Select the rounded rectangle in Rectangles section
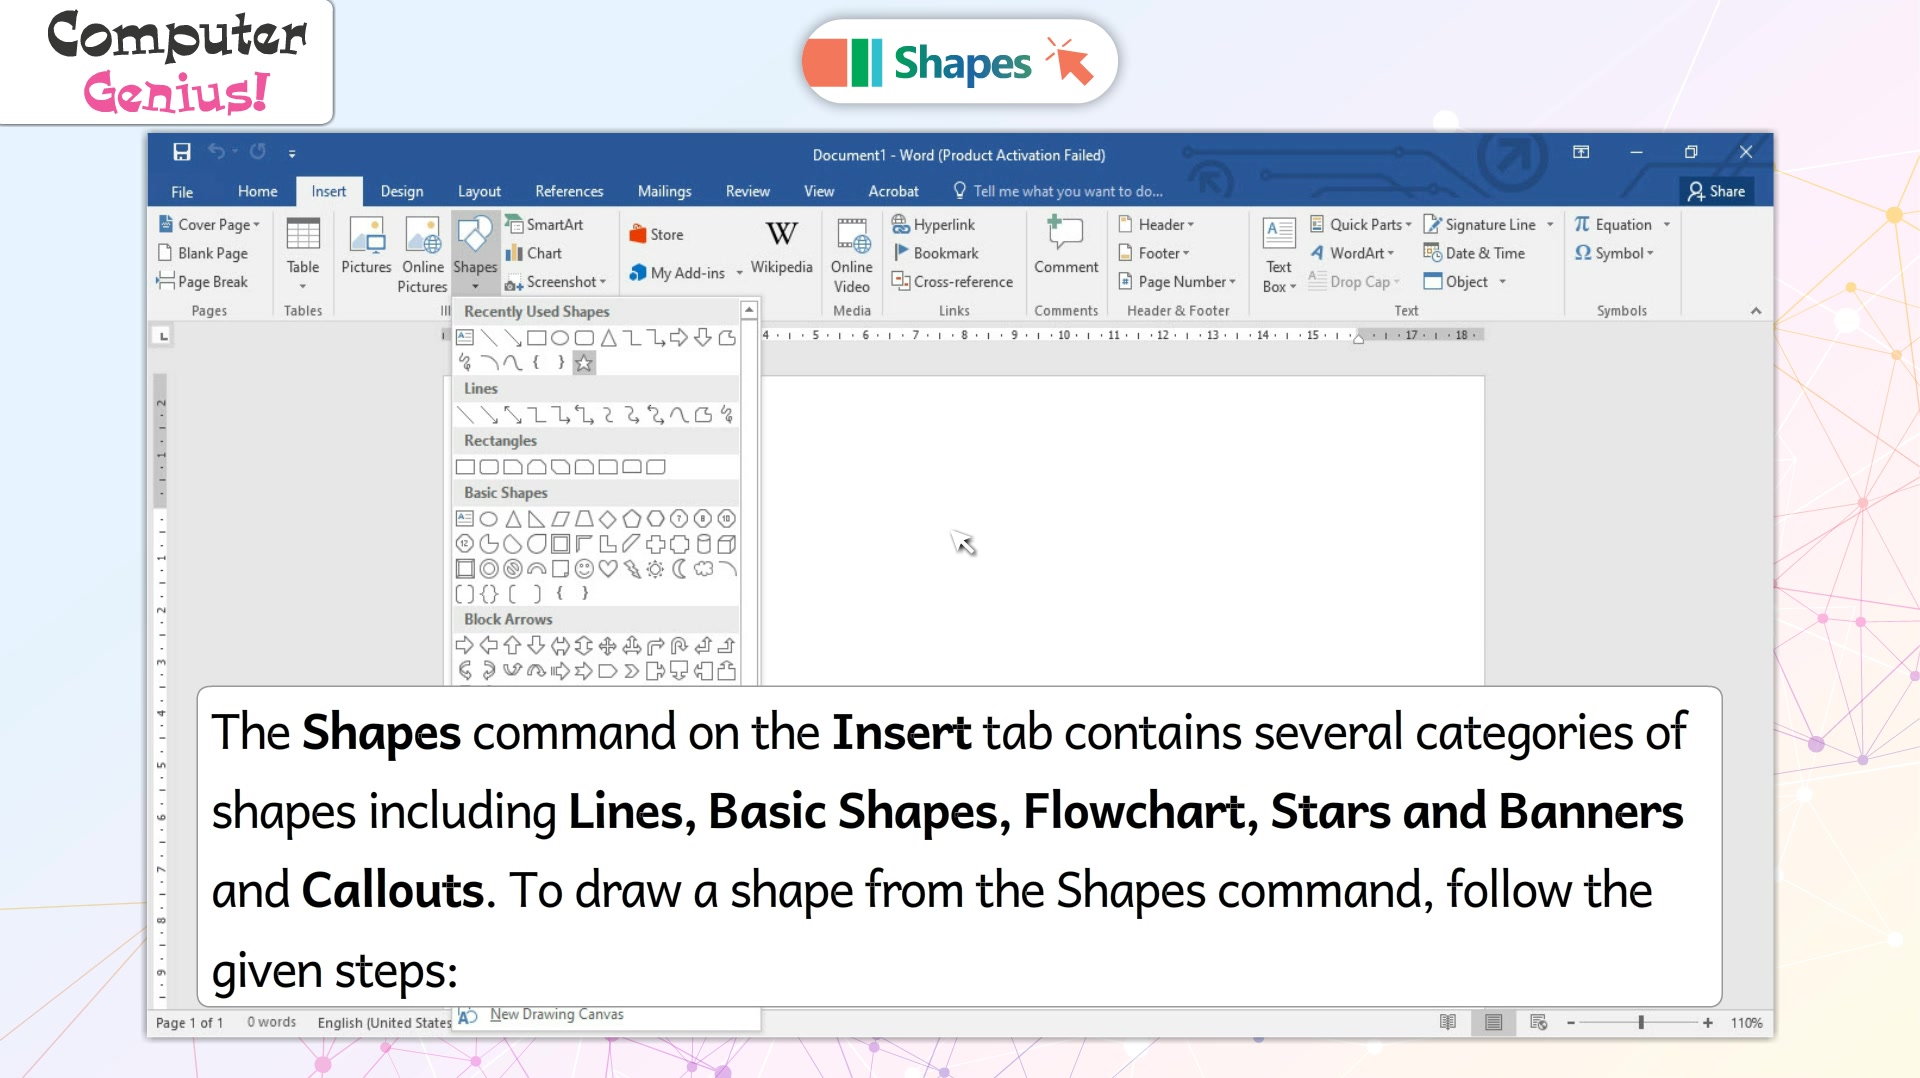The width and height of the screenshot is (1920, 1078). point(489,467)
